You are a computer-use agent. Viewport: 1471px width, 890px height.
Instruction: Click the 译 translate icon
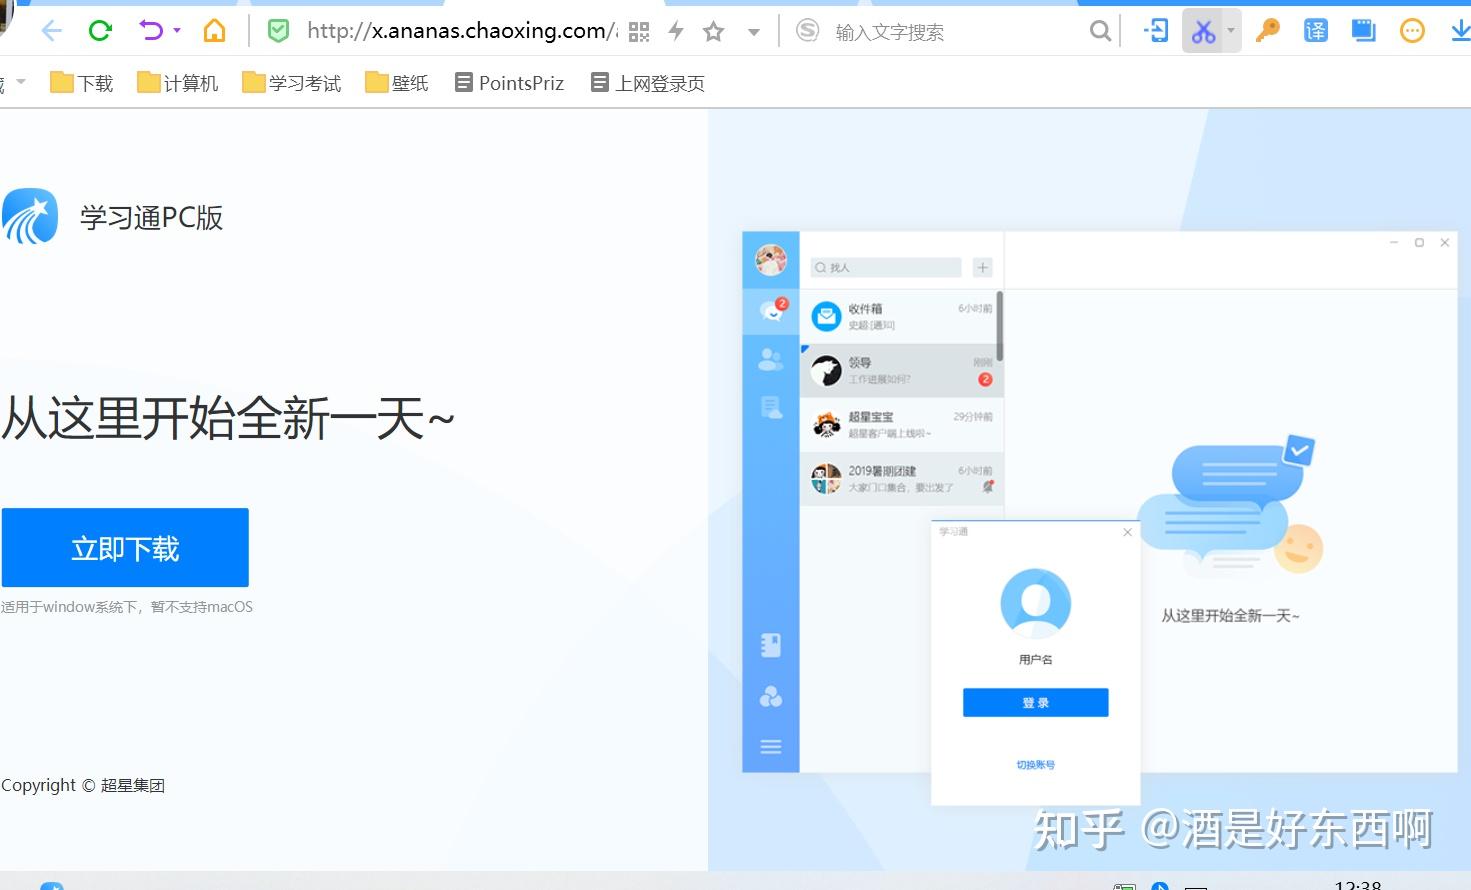click(x=1316, y=31)
